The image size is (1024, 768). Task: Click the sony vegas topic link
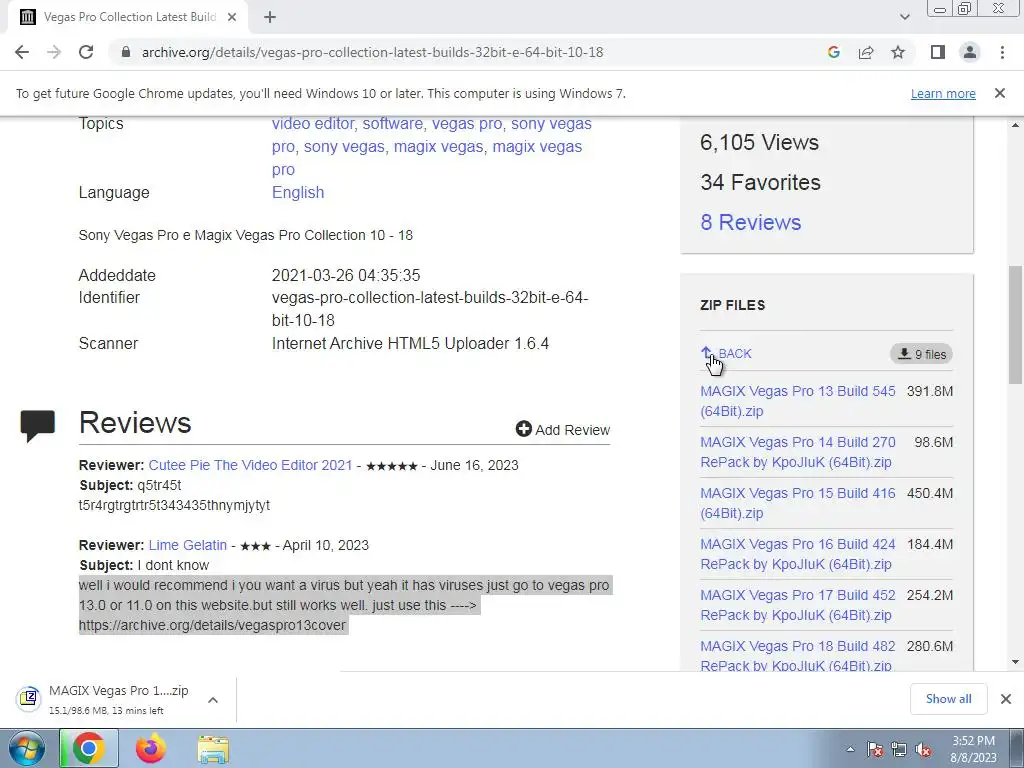pos(344,146)
